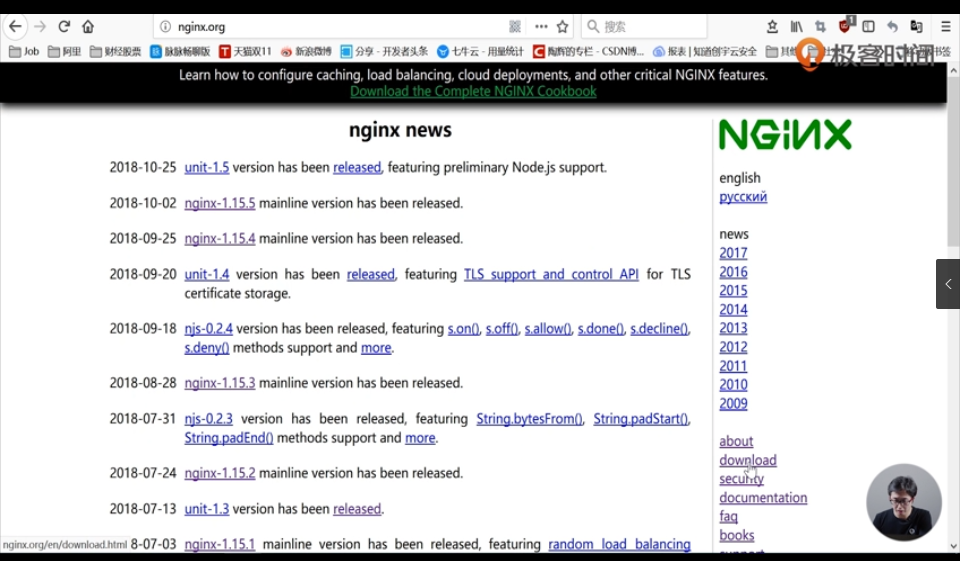Open the library icon in toolbar
The width and height of the screenshot is (960, 561).
tap(797, 26)
